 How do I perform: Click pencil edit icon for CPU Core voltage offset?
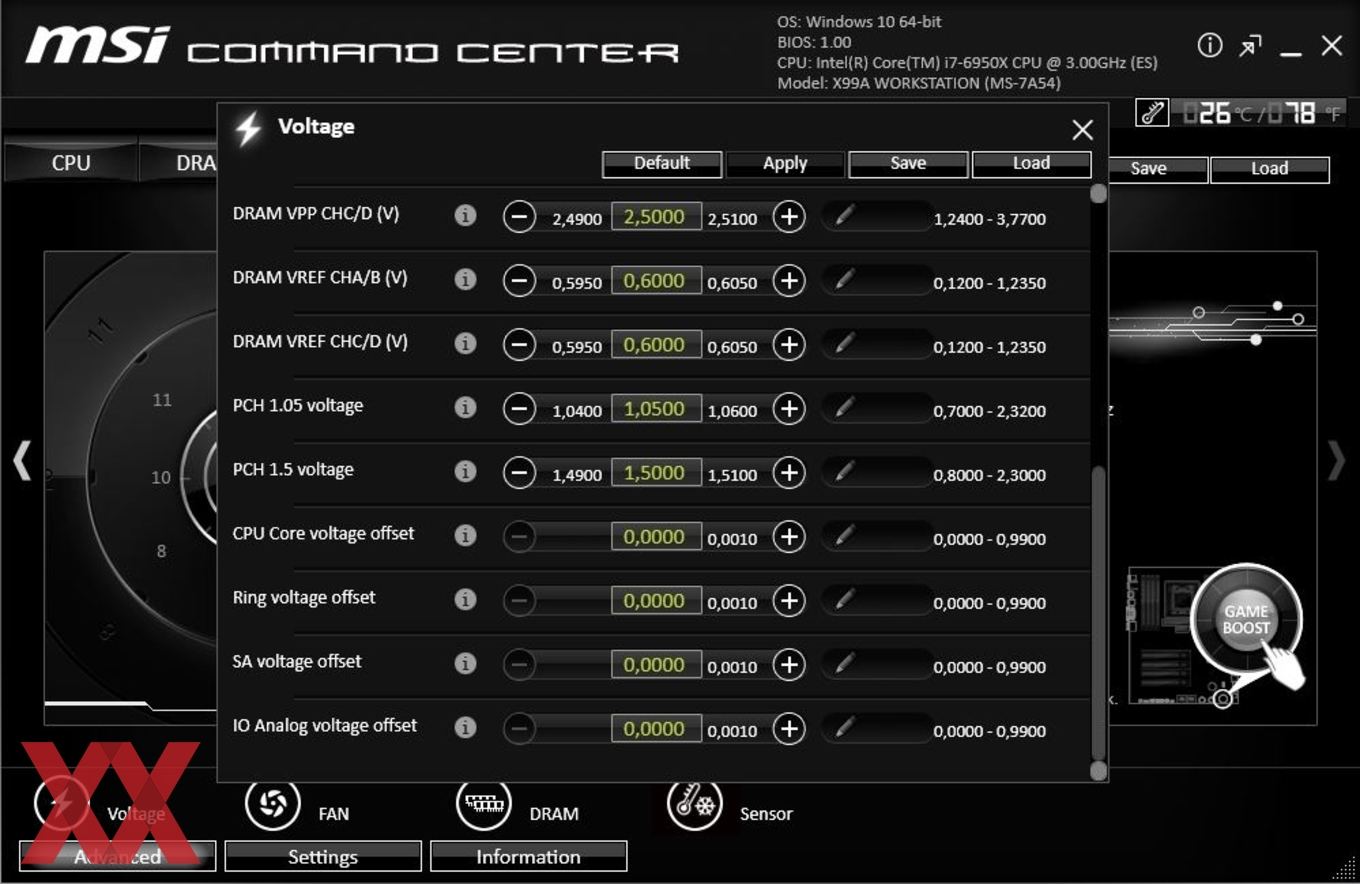pos(844,535)
